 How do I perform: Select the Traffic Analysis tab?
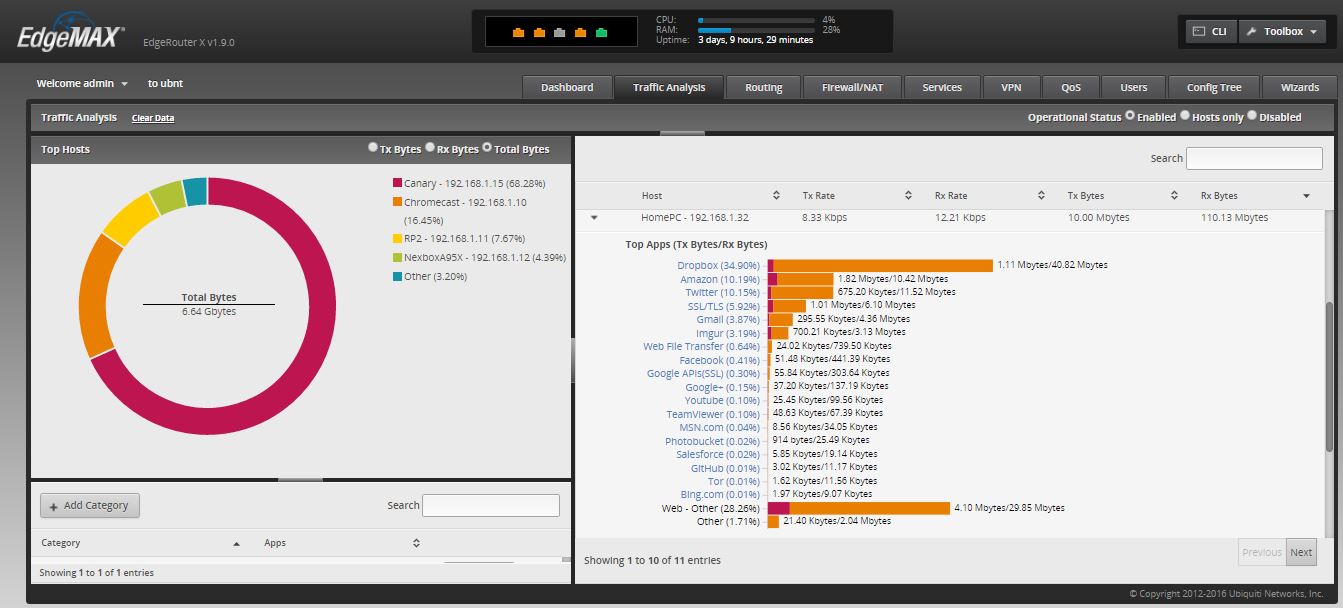click(669, 88)
